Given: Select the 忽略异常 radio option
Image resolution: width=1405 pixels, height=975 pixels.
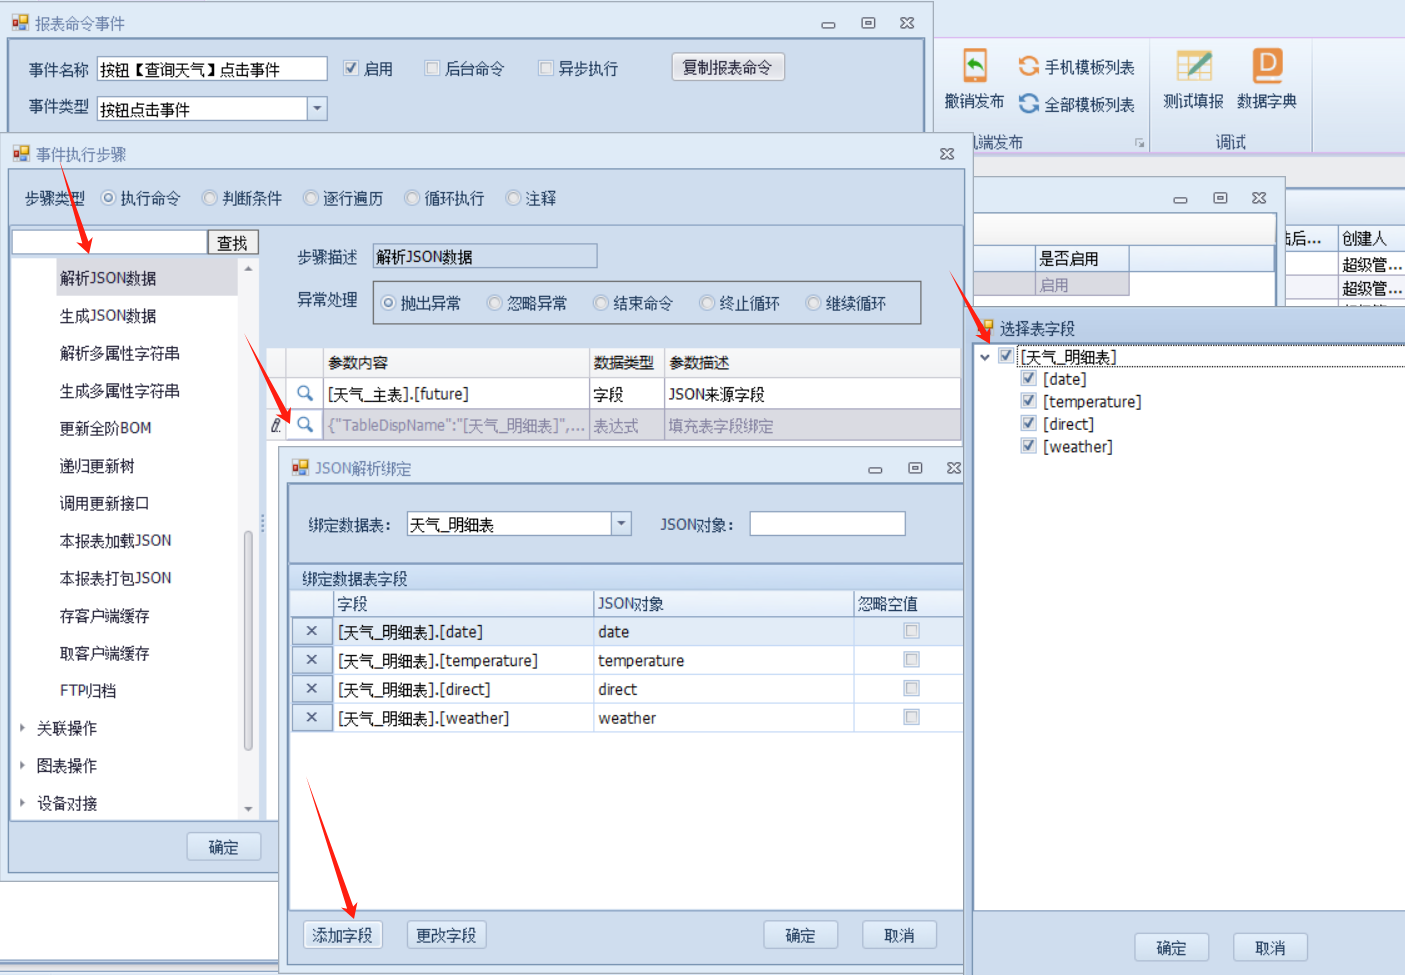Looking at the screenshot, I should pos(495,303).
